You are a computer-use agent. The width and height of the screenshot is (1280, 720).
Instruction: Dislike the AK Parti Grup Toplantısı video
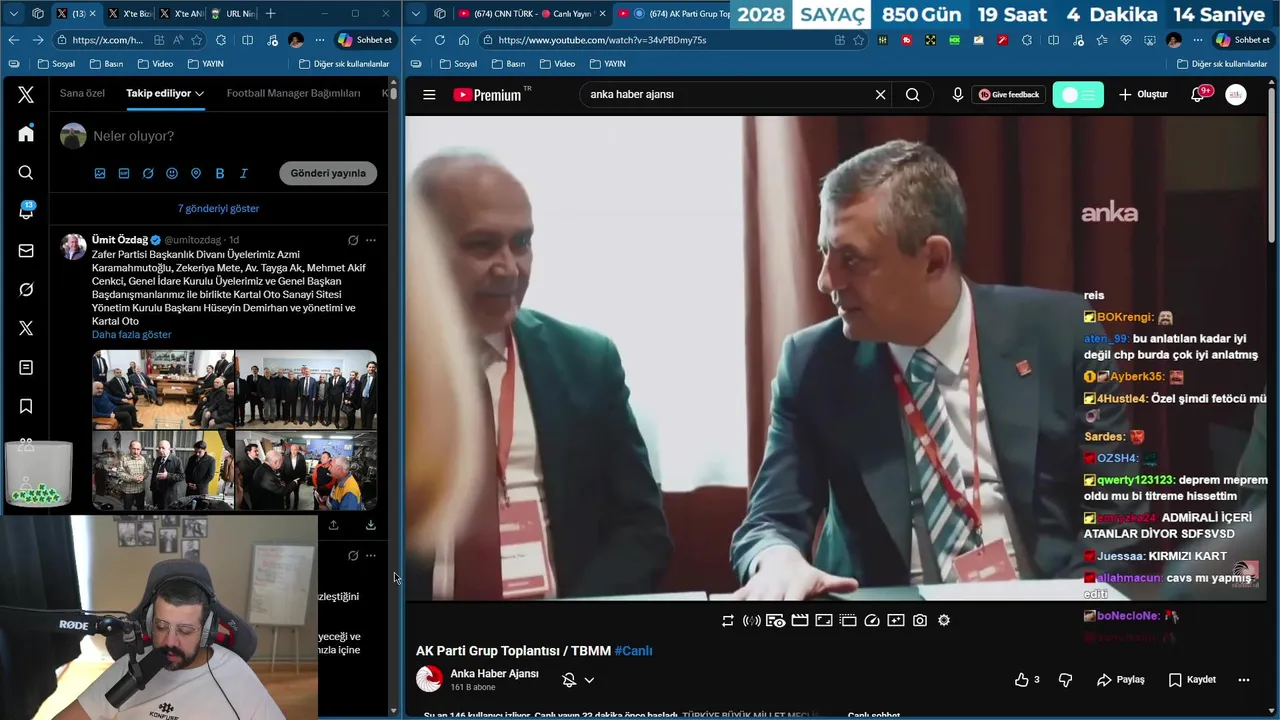pos(1065,680)
